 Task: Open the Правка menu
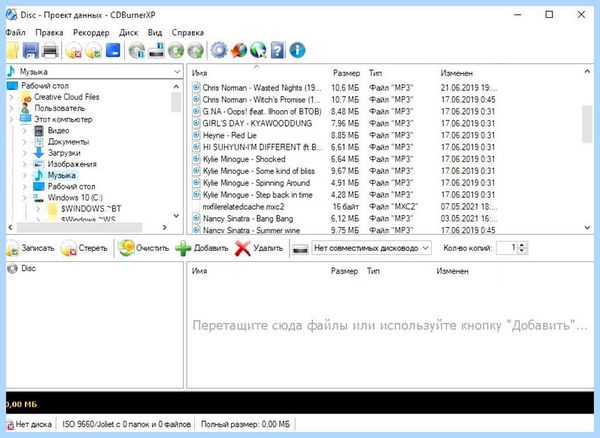[x=49, y=33]
